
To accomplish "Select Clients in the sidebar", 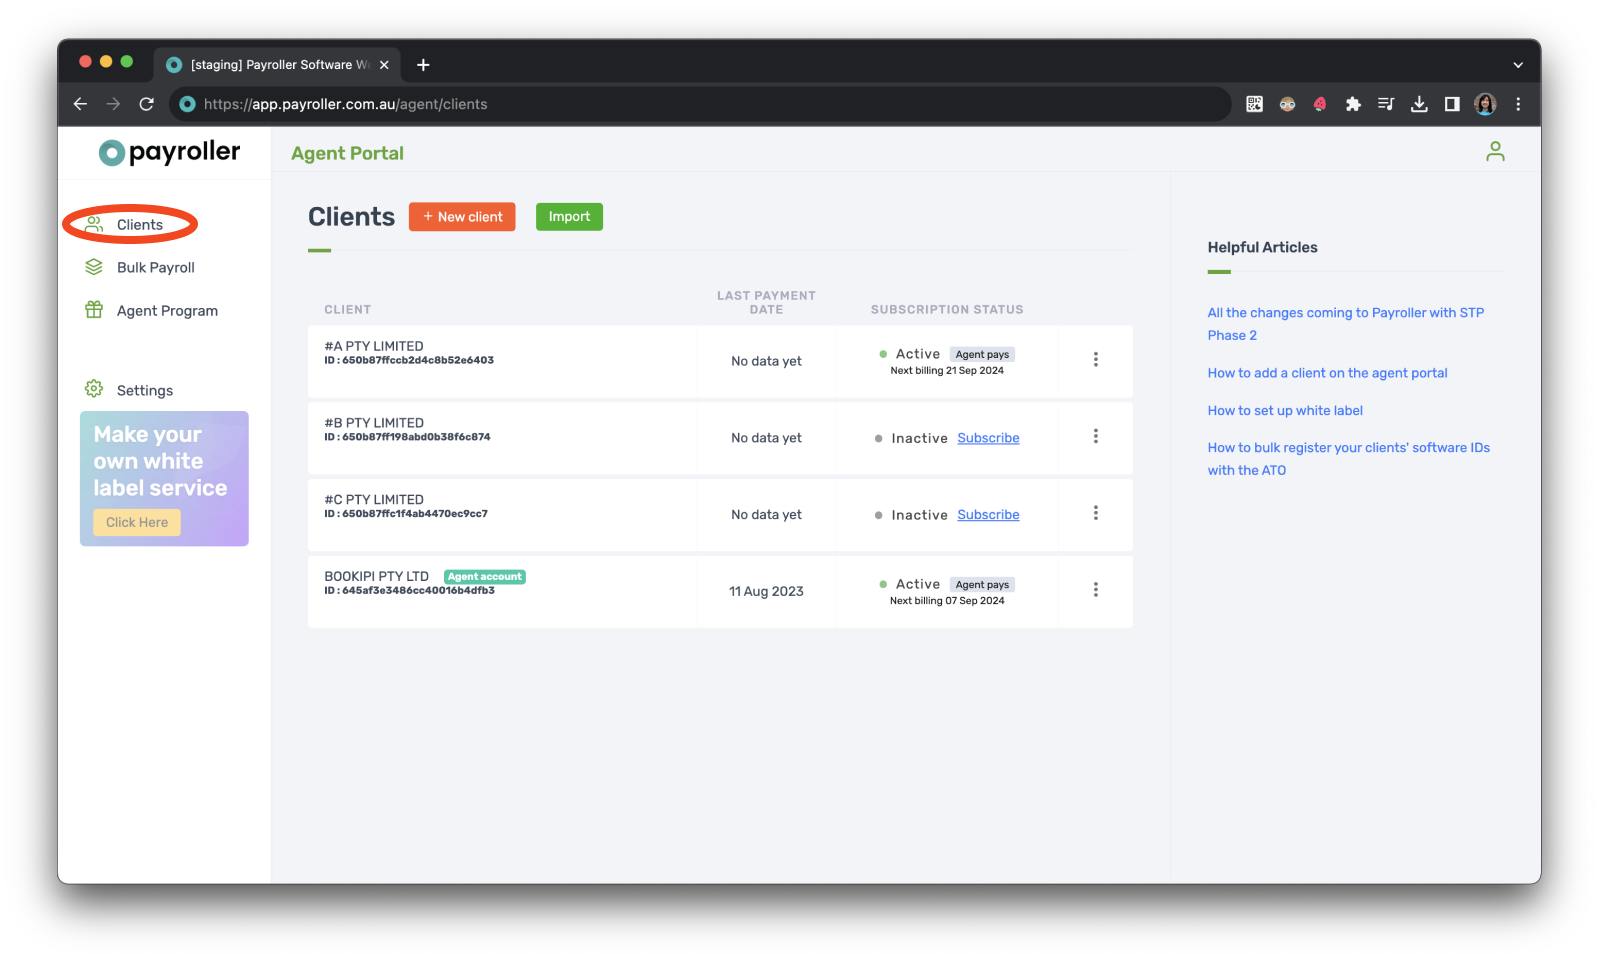I will 139,225.
